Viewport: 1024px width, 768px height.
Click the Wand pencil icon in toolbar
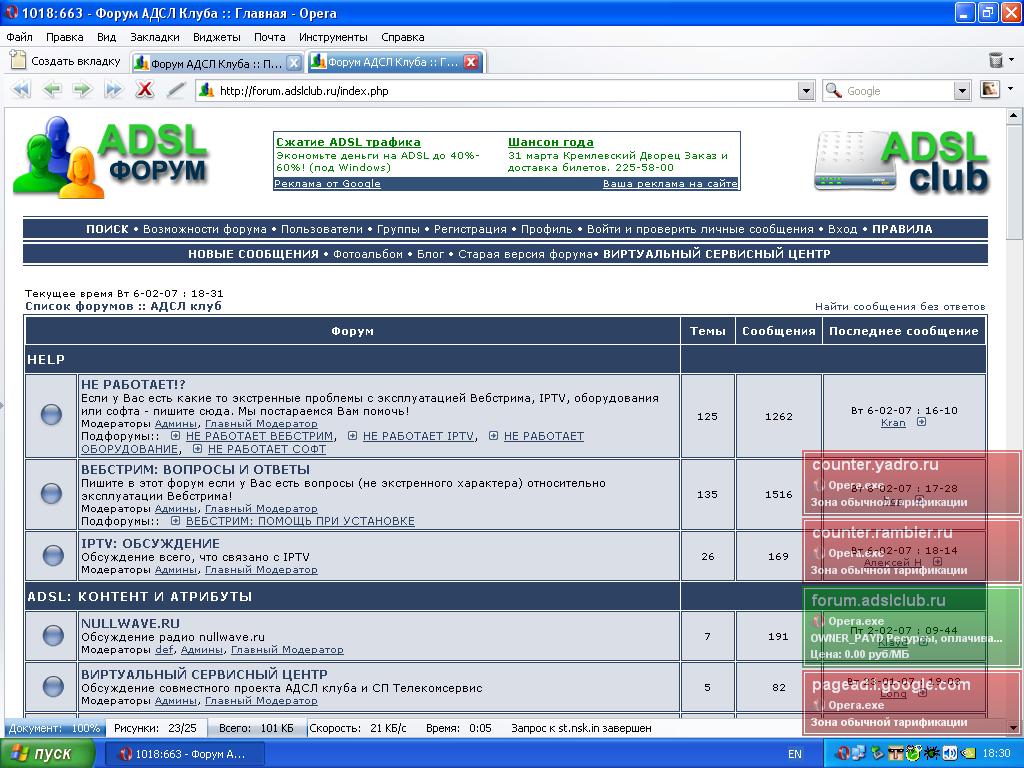tap(175, 89)
